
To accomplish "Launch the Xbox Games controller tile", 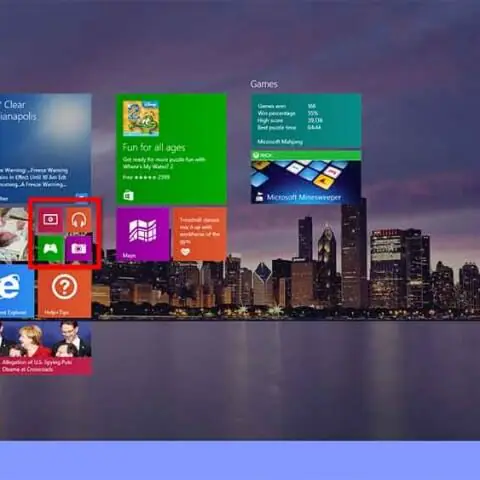I will [x=50, y=248].
